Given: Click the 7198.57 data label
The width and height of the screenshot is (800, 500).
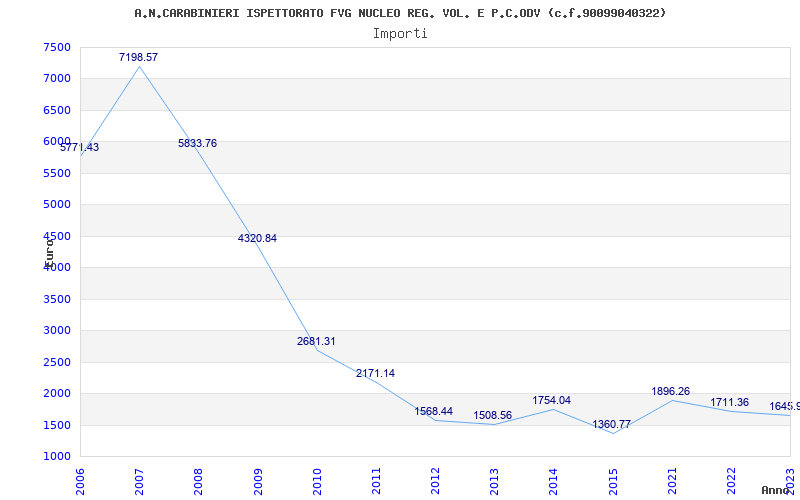Looking at the screenshot, I should [138, 57].
